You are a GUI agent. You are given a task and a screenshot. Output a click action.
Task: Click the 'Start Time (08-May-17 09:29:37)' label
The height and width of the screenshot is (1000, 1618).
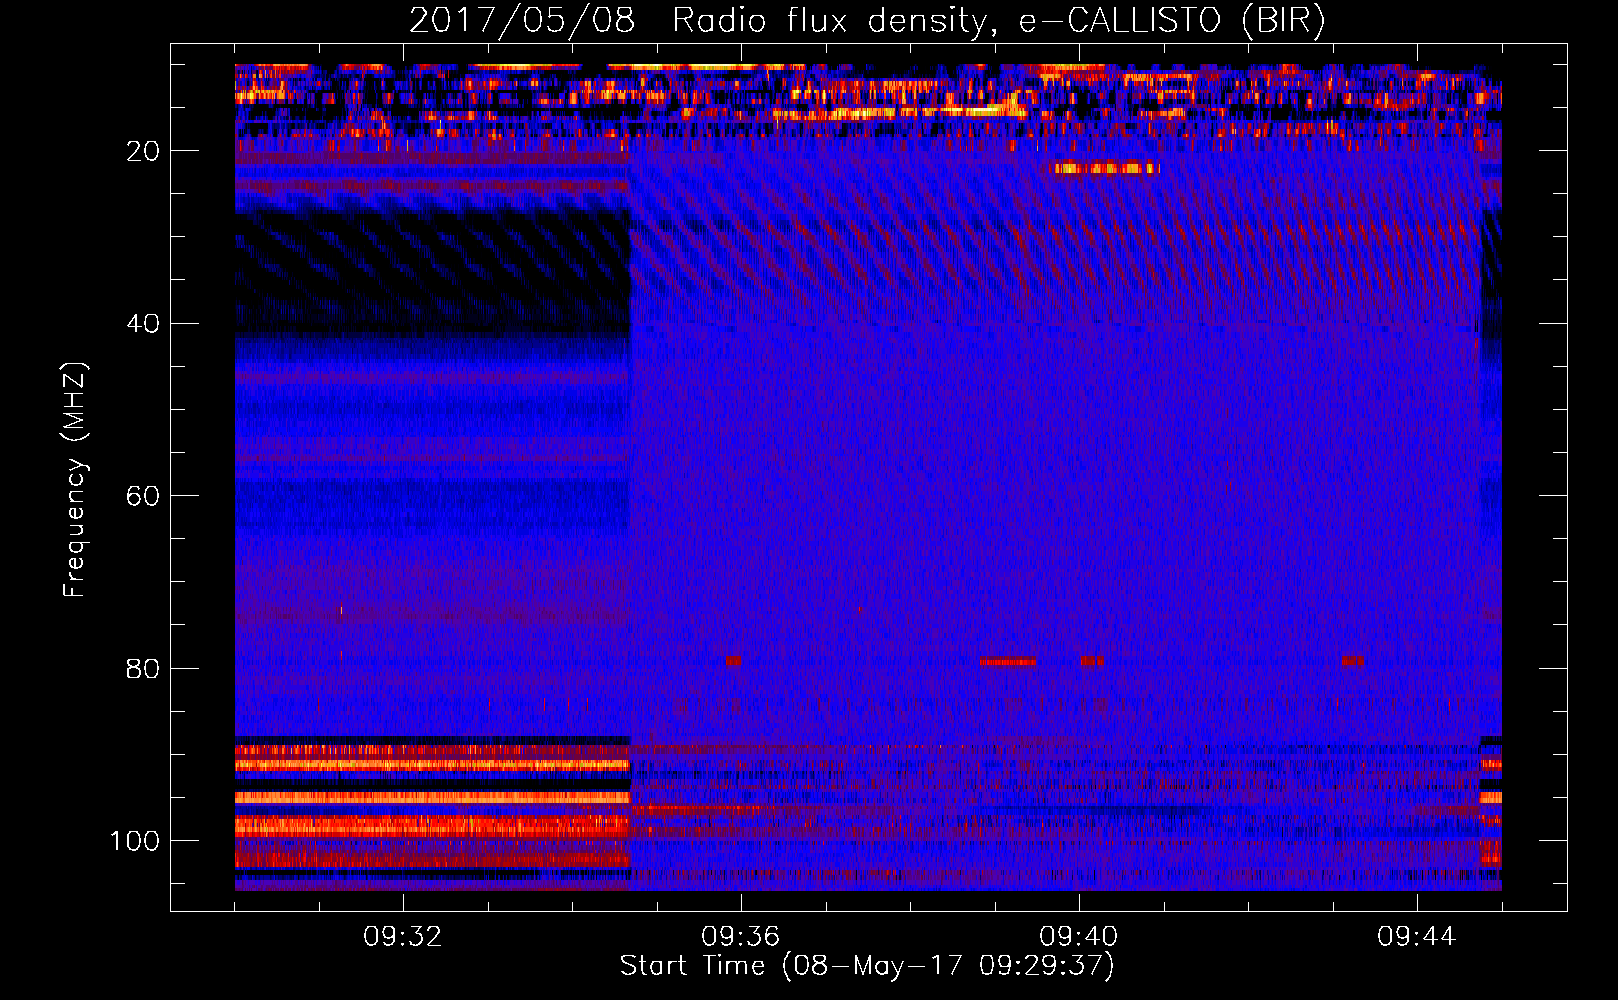pos(867,966)
